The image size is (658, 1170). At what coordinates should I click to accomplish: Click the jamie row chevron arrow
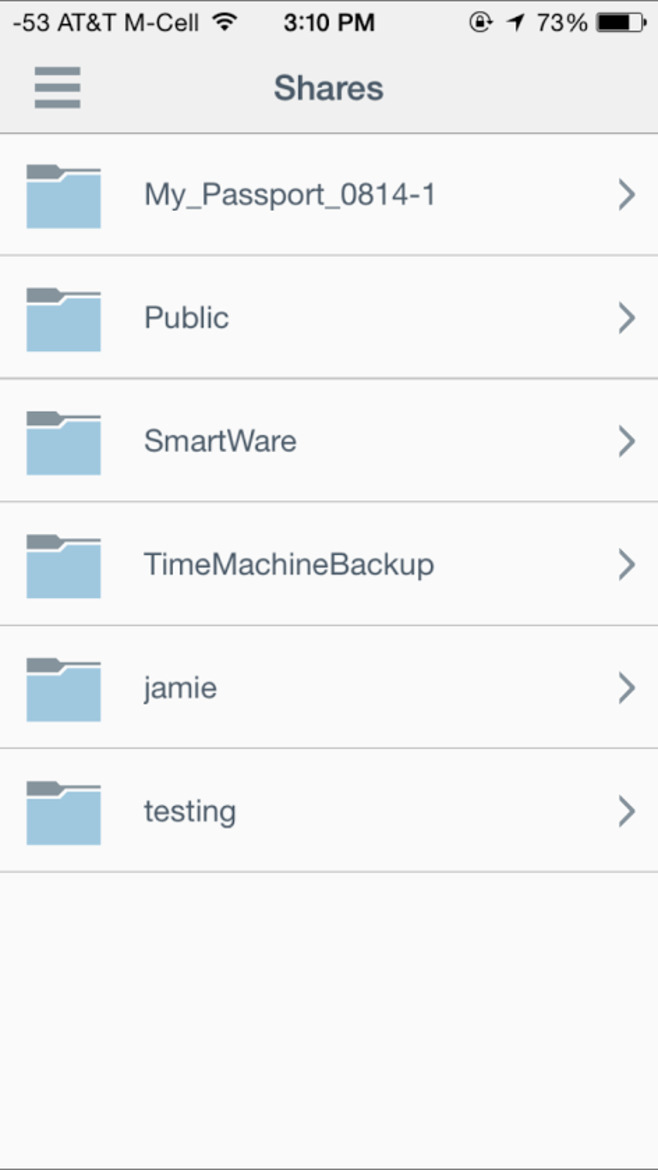(x=627, y=688)
